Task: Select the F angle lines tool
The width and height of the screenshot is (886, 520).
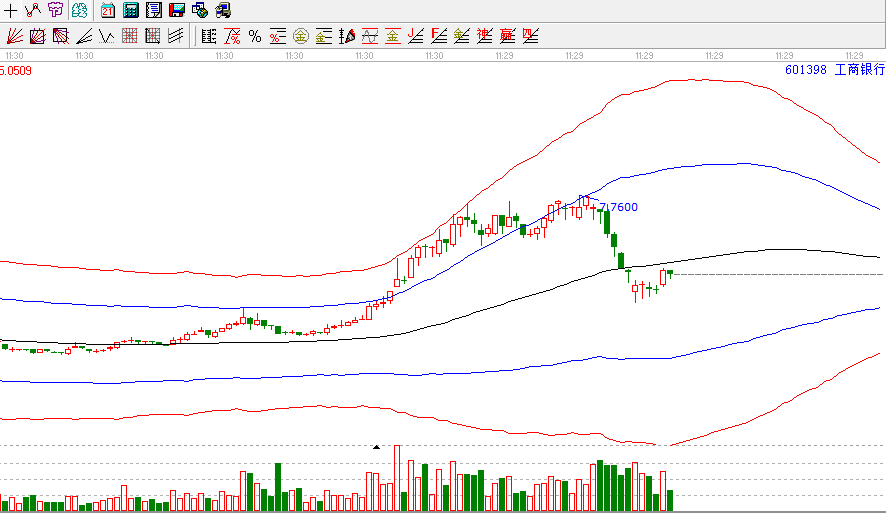Action: [x=438, y=36]
